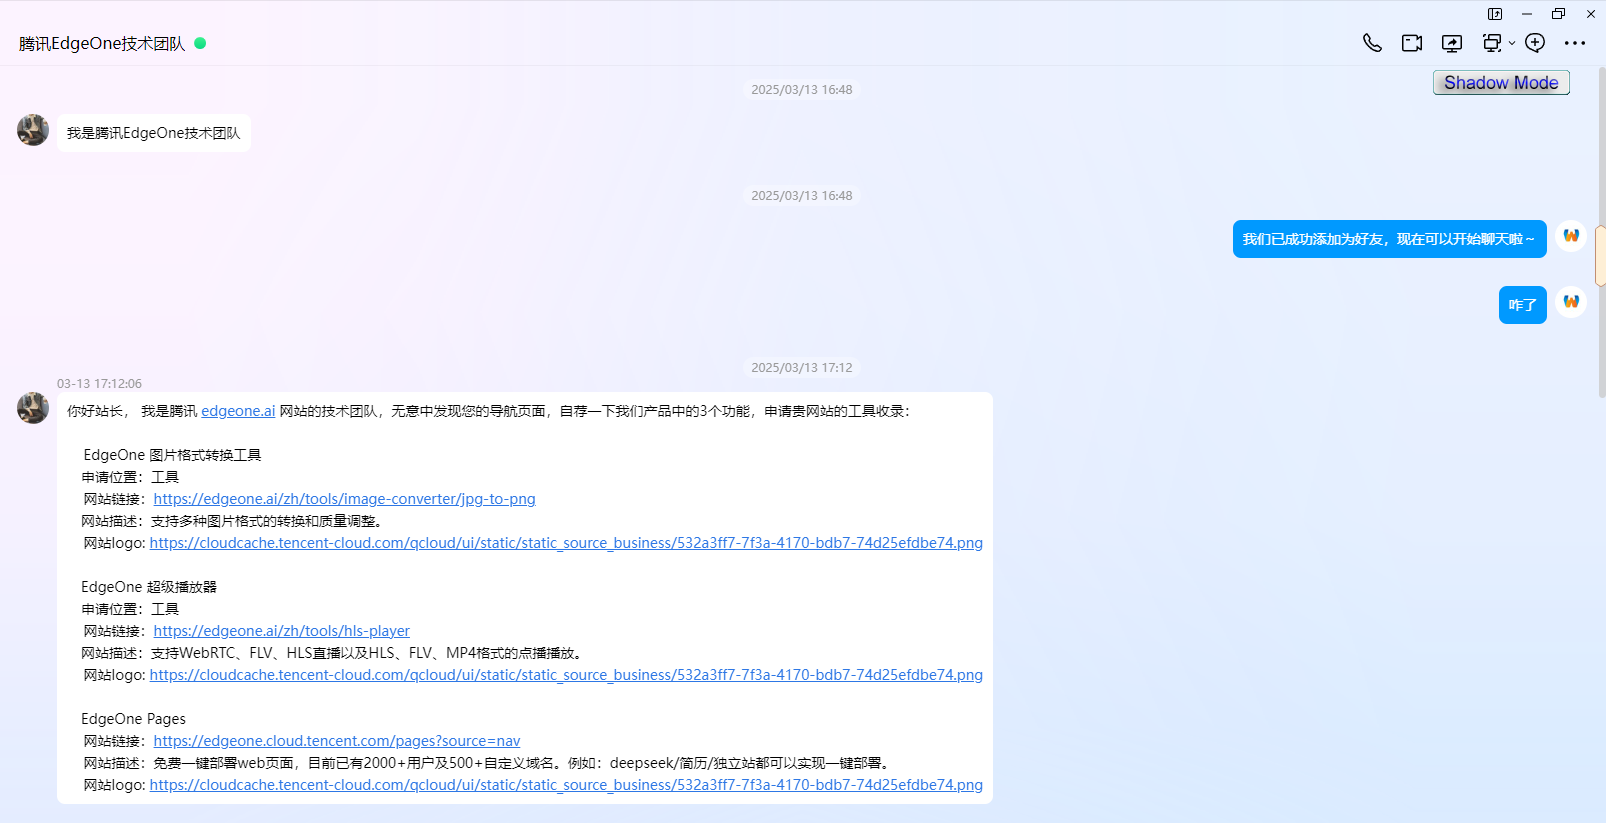The width and height of the screenshot is (1606, 823).
Task: Click the Shadow Mode button
Action: (x=1501, y=83)
